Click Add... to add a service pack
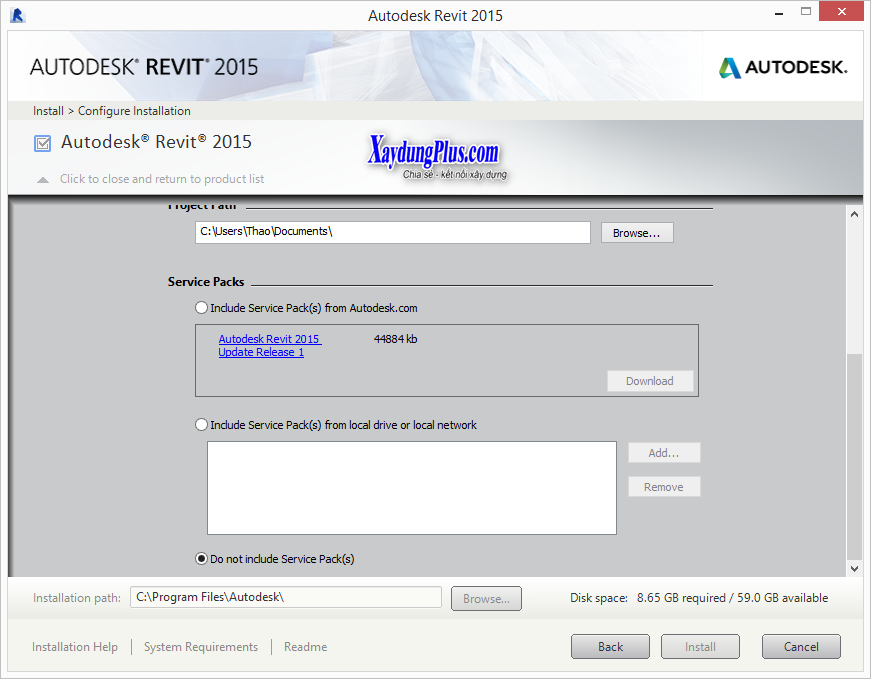871x679 pixels. coord(664,453)
